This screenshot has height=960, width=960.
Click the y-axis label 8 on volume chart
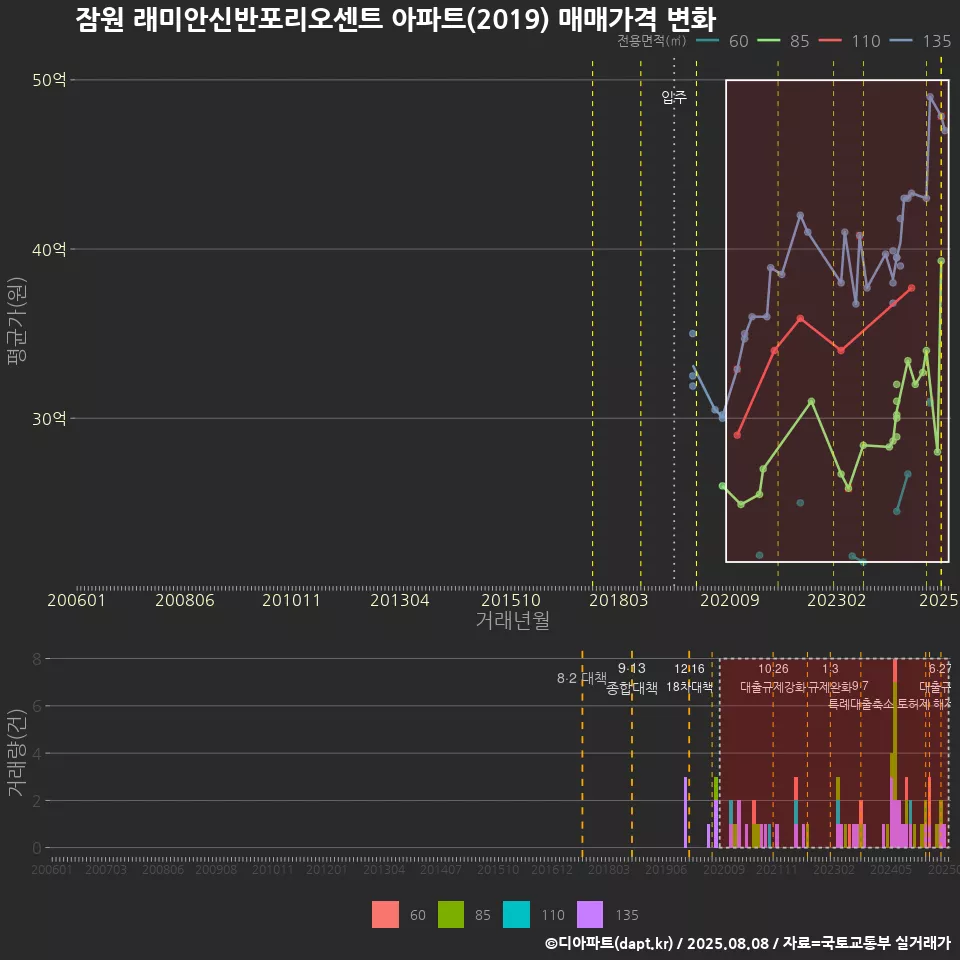click(x=37, y=659)
